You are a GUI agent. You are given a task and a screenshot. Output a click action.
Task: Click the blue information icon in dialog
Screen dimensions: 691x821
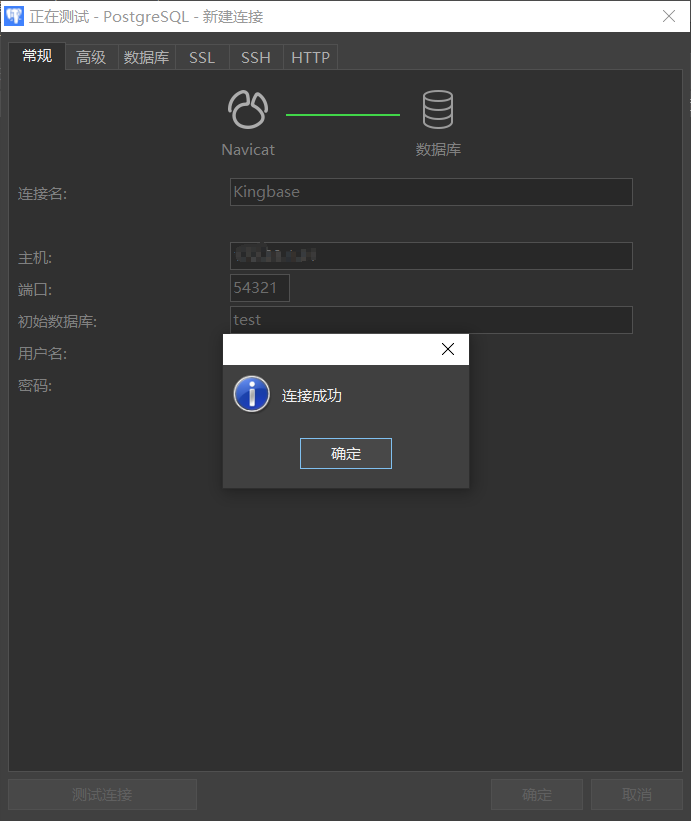[x=252, y=394]
